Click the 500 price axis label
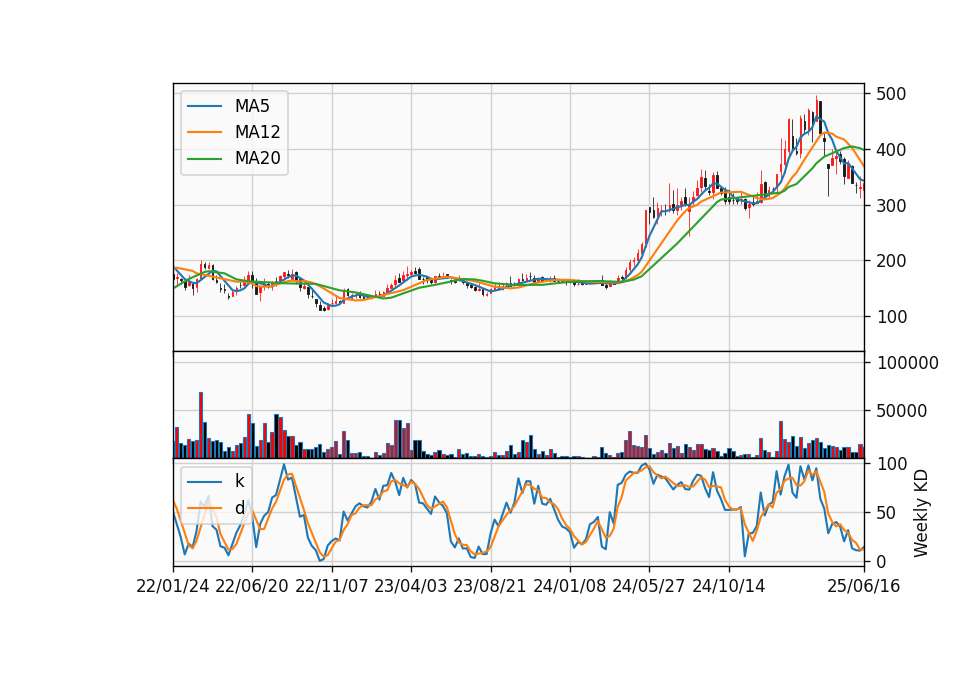This screenshot has width=960, height=690. click(891, 94)
